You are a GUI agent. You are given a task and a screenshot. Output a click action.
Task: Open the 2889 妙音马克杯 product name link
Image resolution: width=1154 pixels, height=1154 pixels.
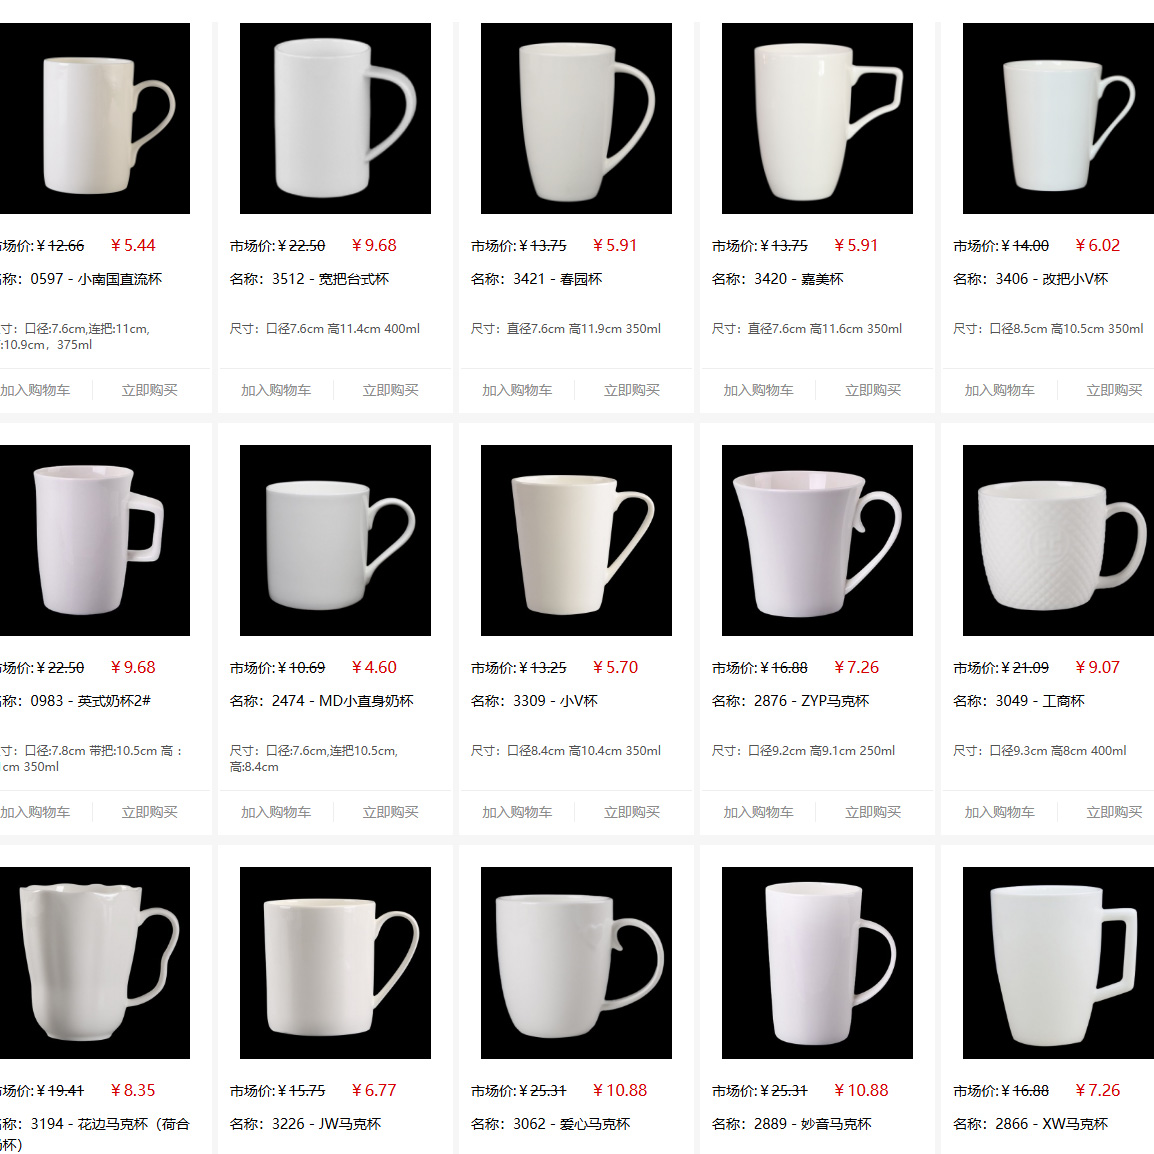pos(813,1124)
